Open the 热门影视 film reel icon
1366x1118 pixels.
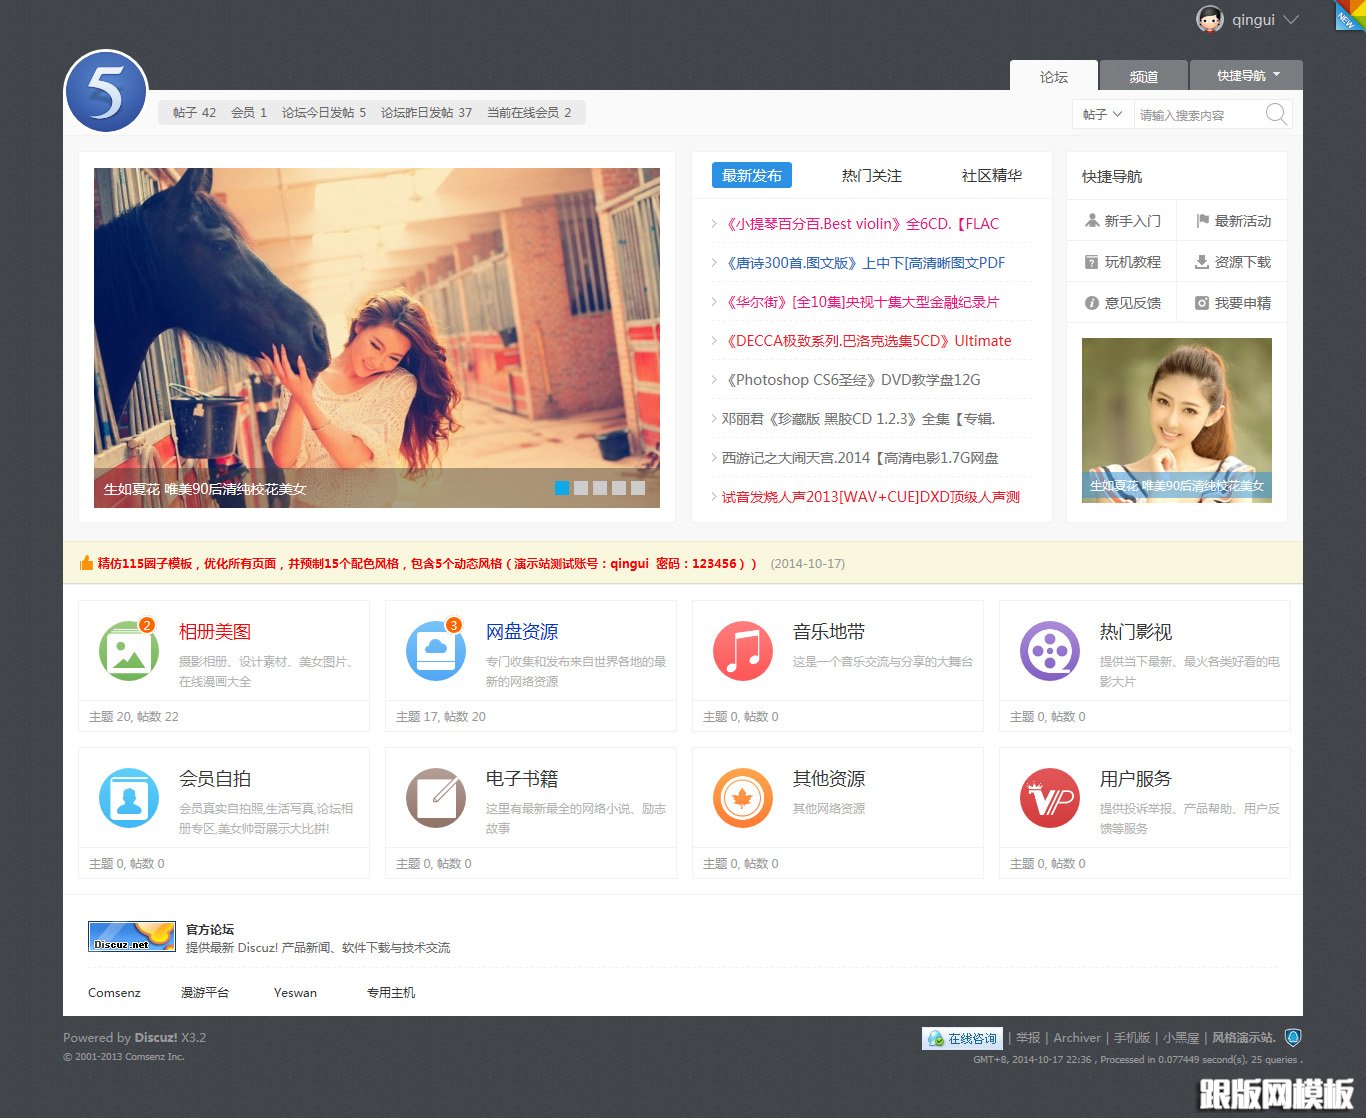(x=1049, y=650)
